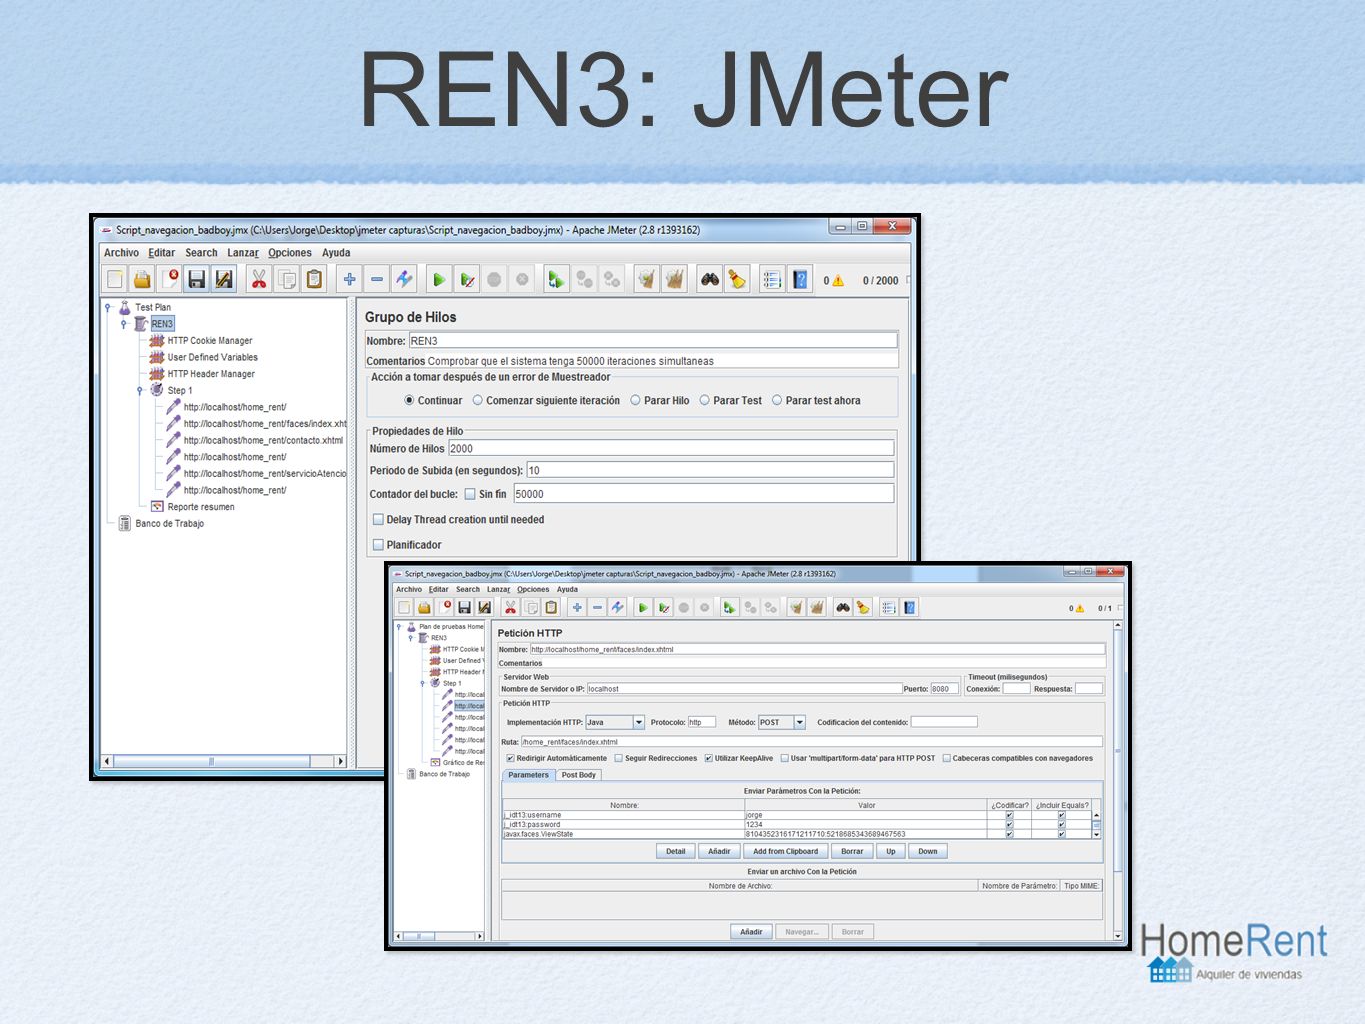
Task: Click the Borrar button next to Add from Clipboard
Action: [852, 851]
